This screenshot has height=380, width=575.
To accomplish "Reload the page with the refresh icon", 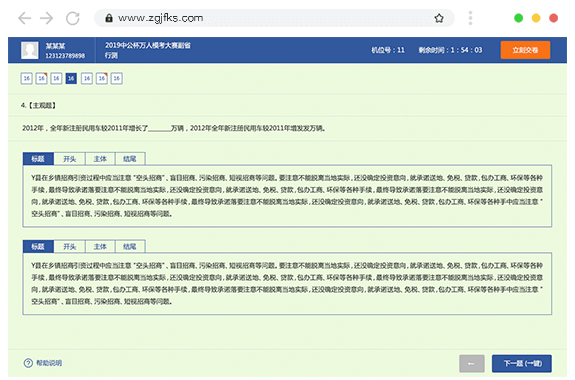I will click(73, 18).
